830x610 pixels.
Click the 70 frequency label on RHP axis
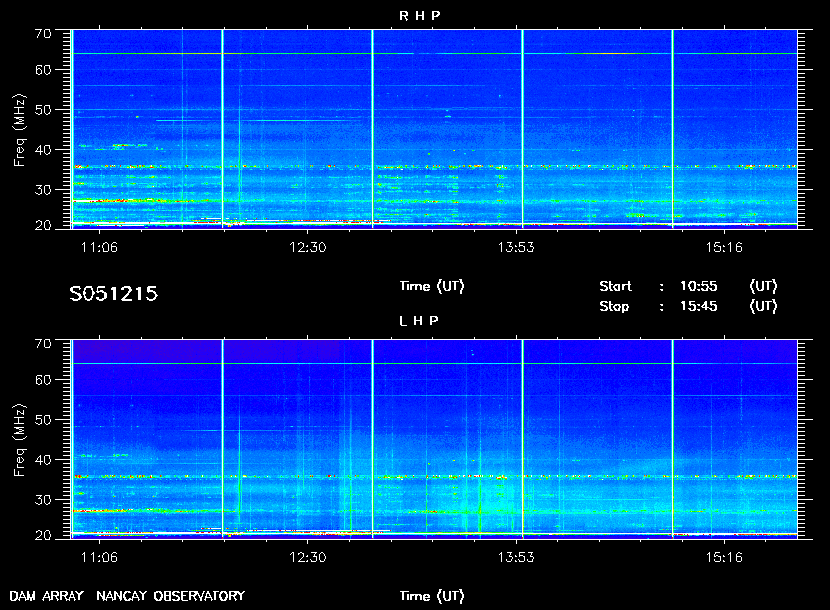coord(43,34)
